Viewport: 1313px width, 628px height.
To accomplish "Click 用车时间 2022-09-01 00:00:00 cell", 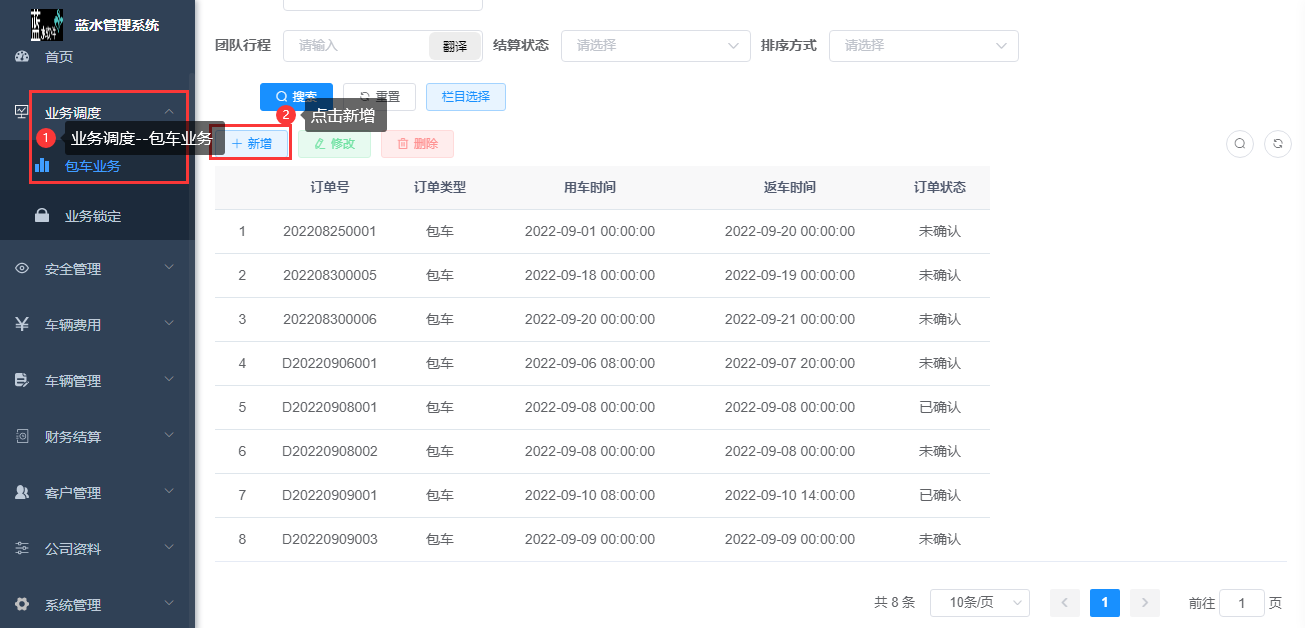I will [590, 232].
